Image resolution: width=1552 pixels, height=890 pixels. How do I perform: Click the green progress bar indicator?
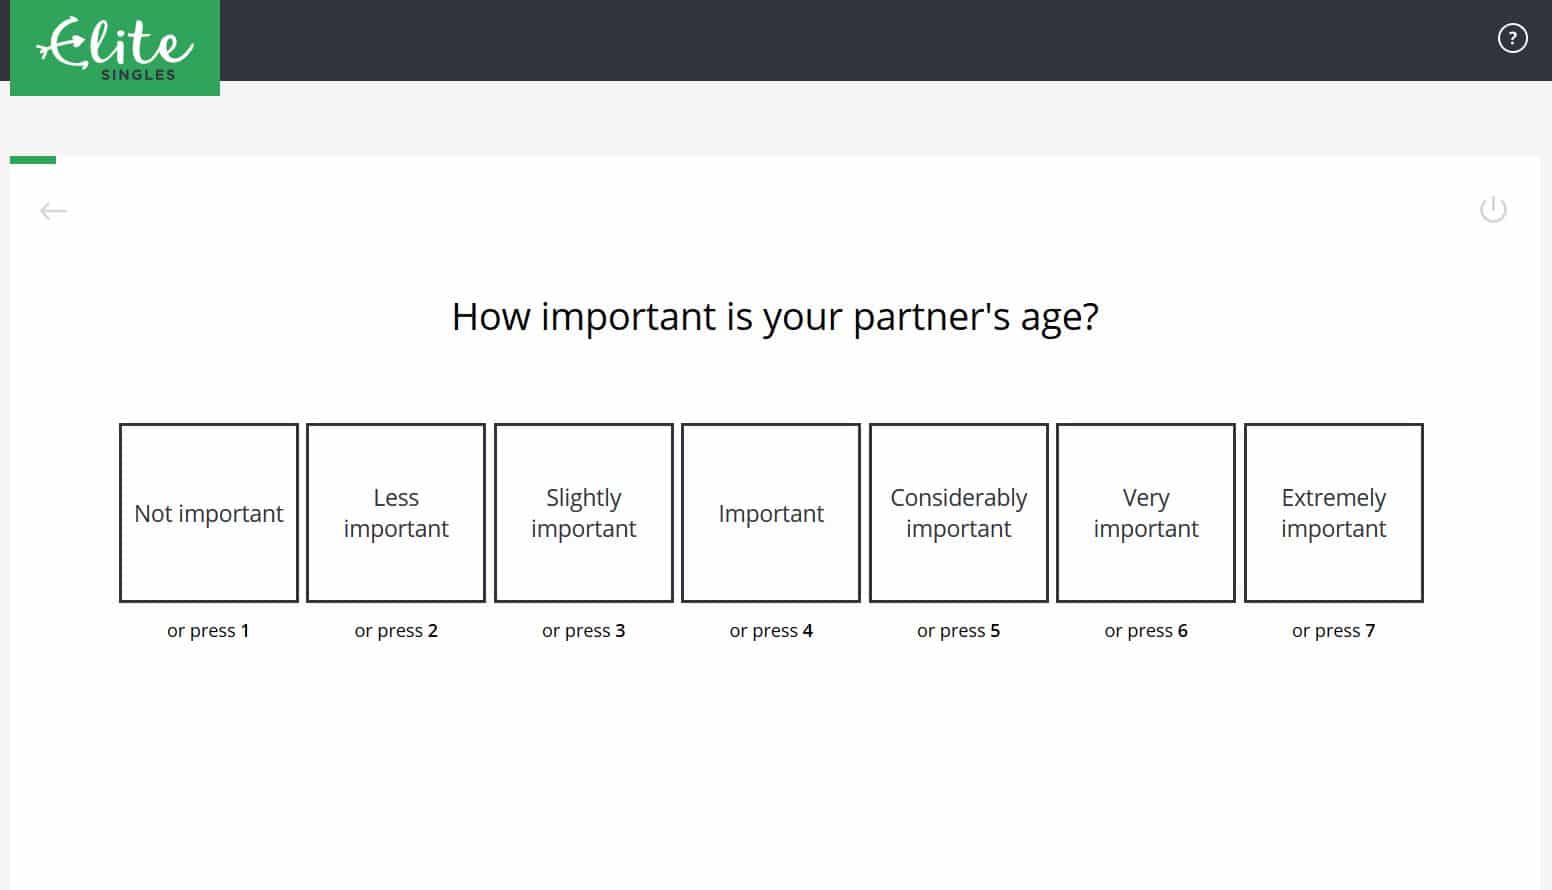click(33, 160)
